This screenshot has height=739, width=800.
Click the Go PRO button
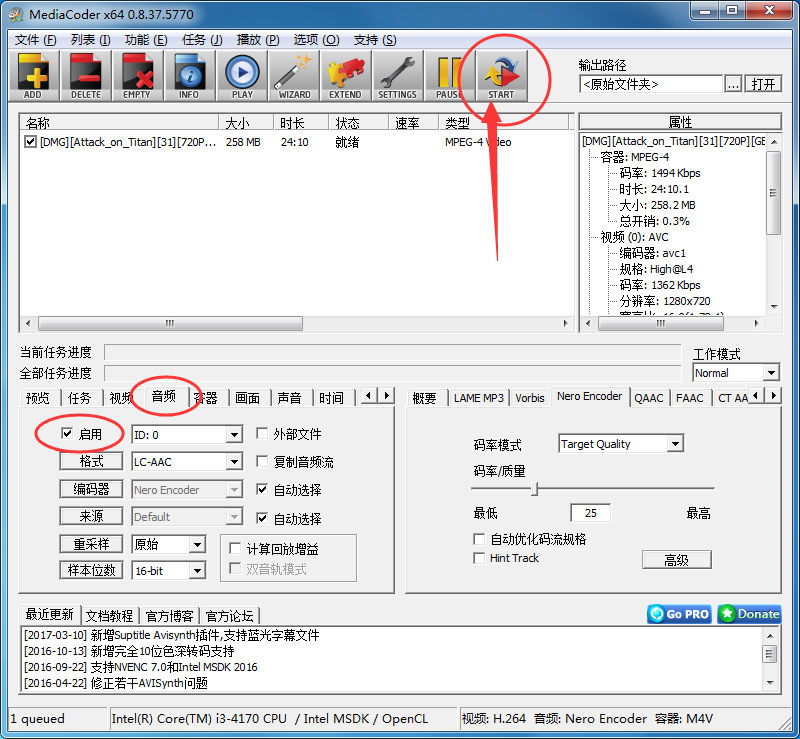[678, 614]
